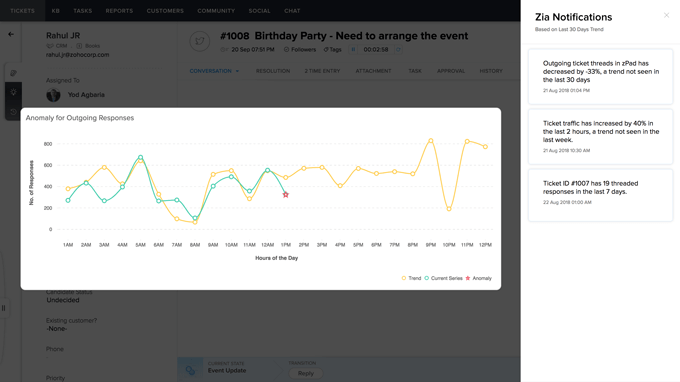Open the Tags option on ticket

point(332,49)
